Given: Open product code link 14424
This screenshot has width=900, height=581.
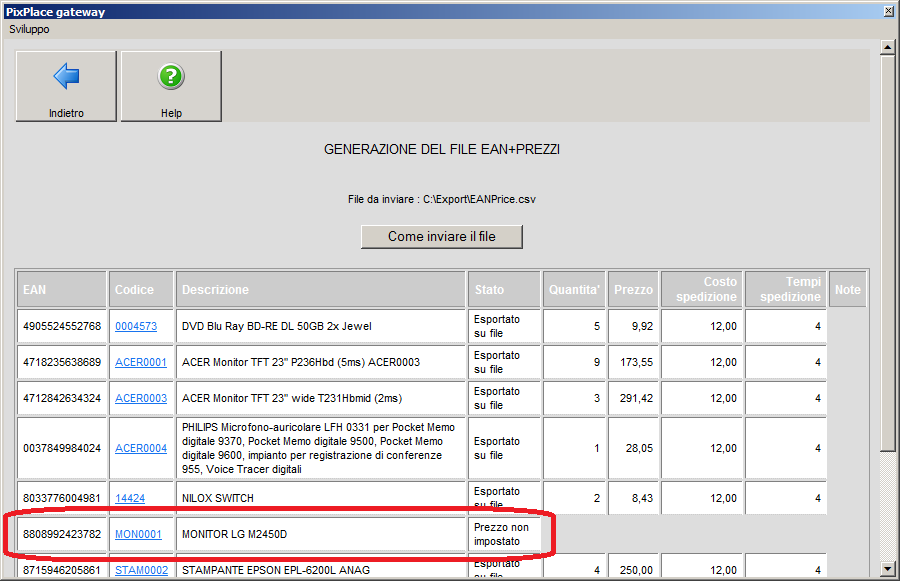Looking at the screenshot, I should click(130, 498).
